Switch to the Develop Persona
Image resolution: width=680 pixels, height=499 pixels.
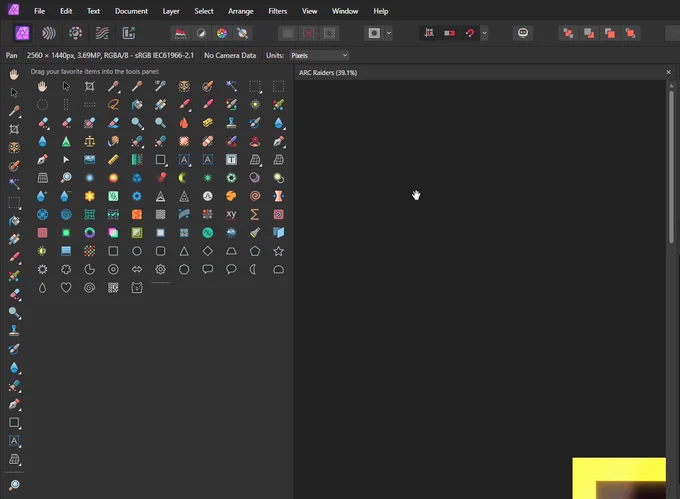point(75,33)
